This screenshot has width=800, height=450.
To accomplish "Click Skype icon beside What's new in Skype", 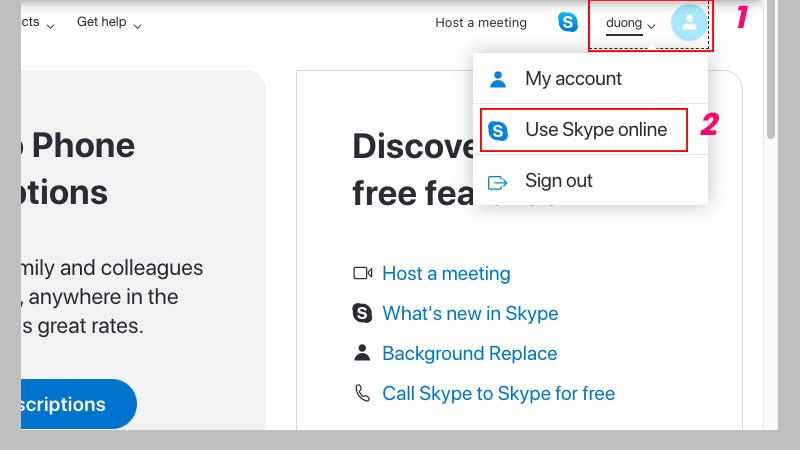I will 362,313.
